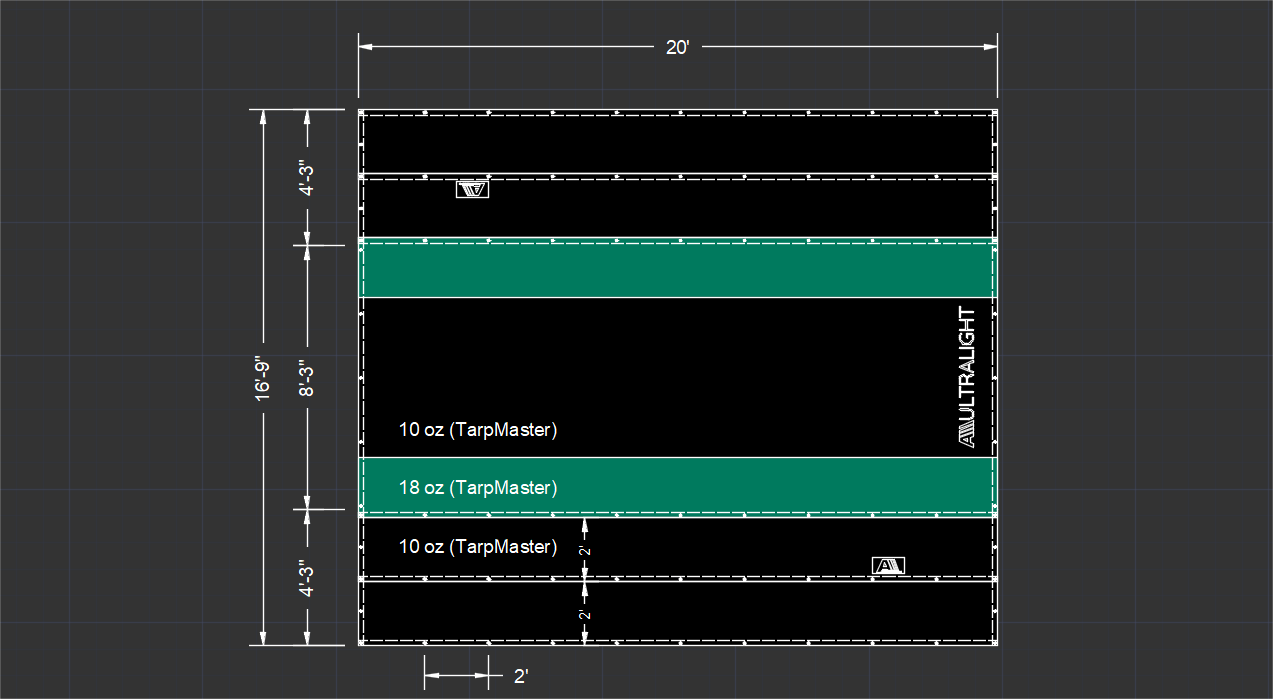Click the horizontal 2' grommet spacing dimension
The image size is (1273, 700).
[x=520, y=677]
